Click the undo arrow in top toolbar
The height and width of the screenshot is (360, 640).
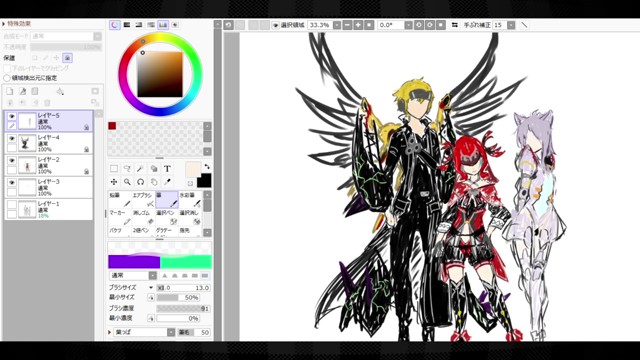coord(229,25)
